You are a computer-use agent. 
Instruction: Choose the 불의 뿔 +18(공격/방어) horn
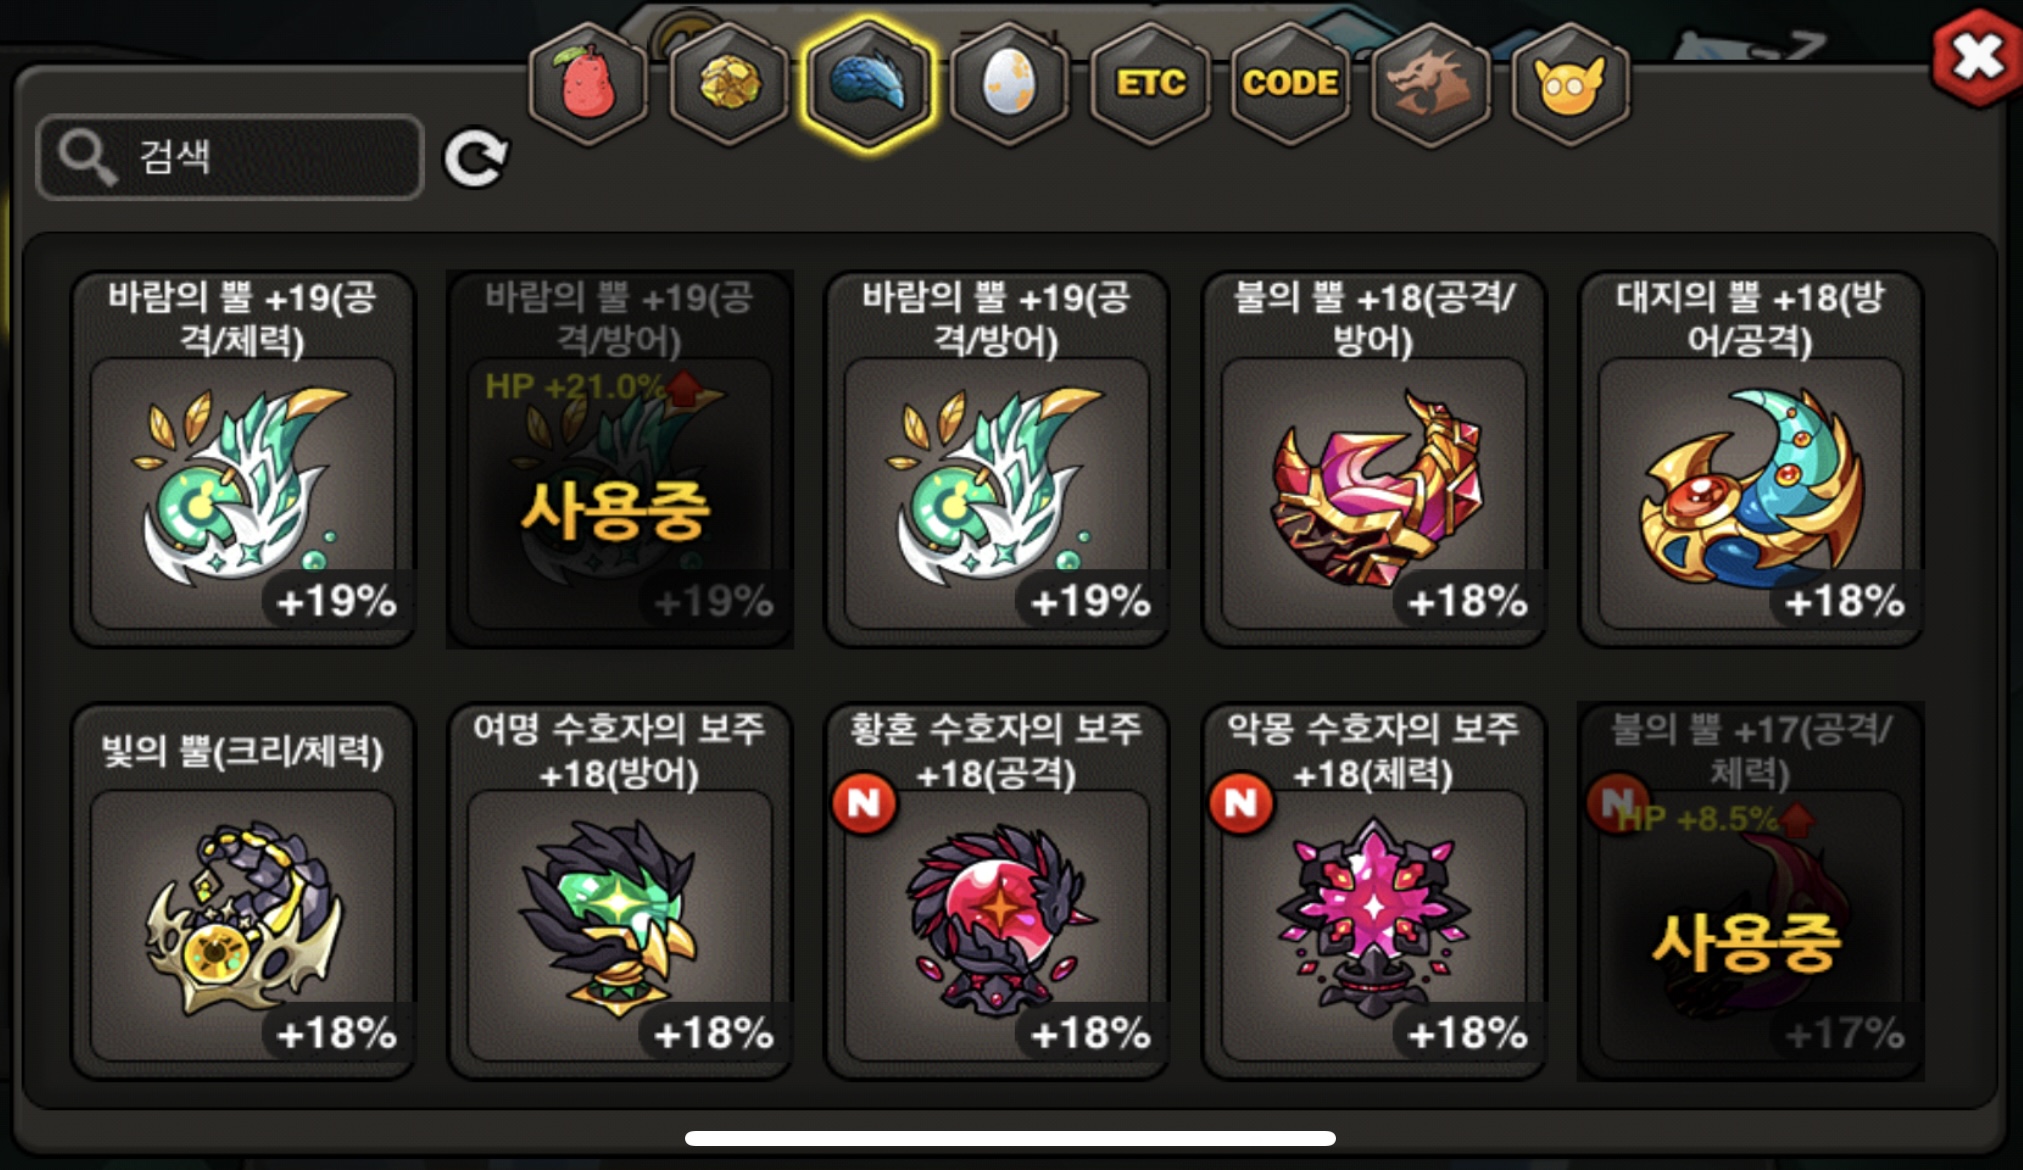tap(1374, 459)
